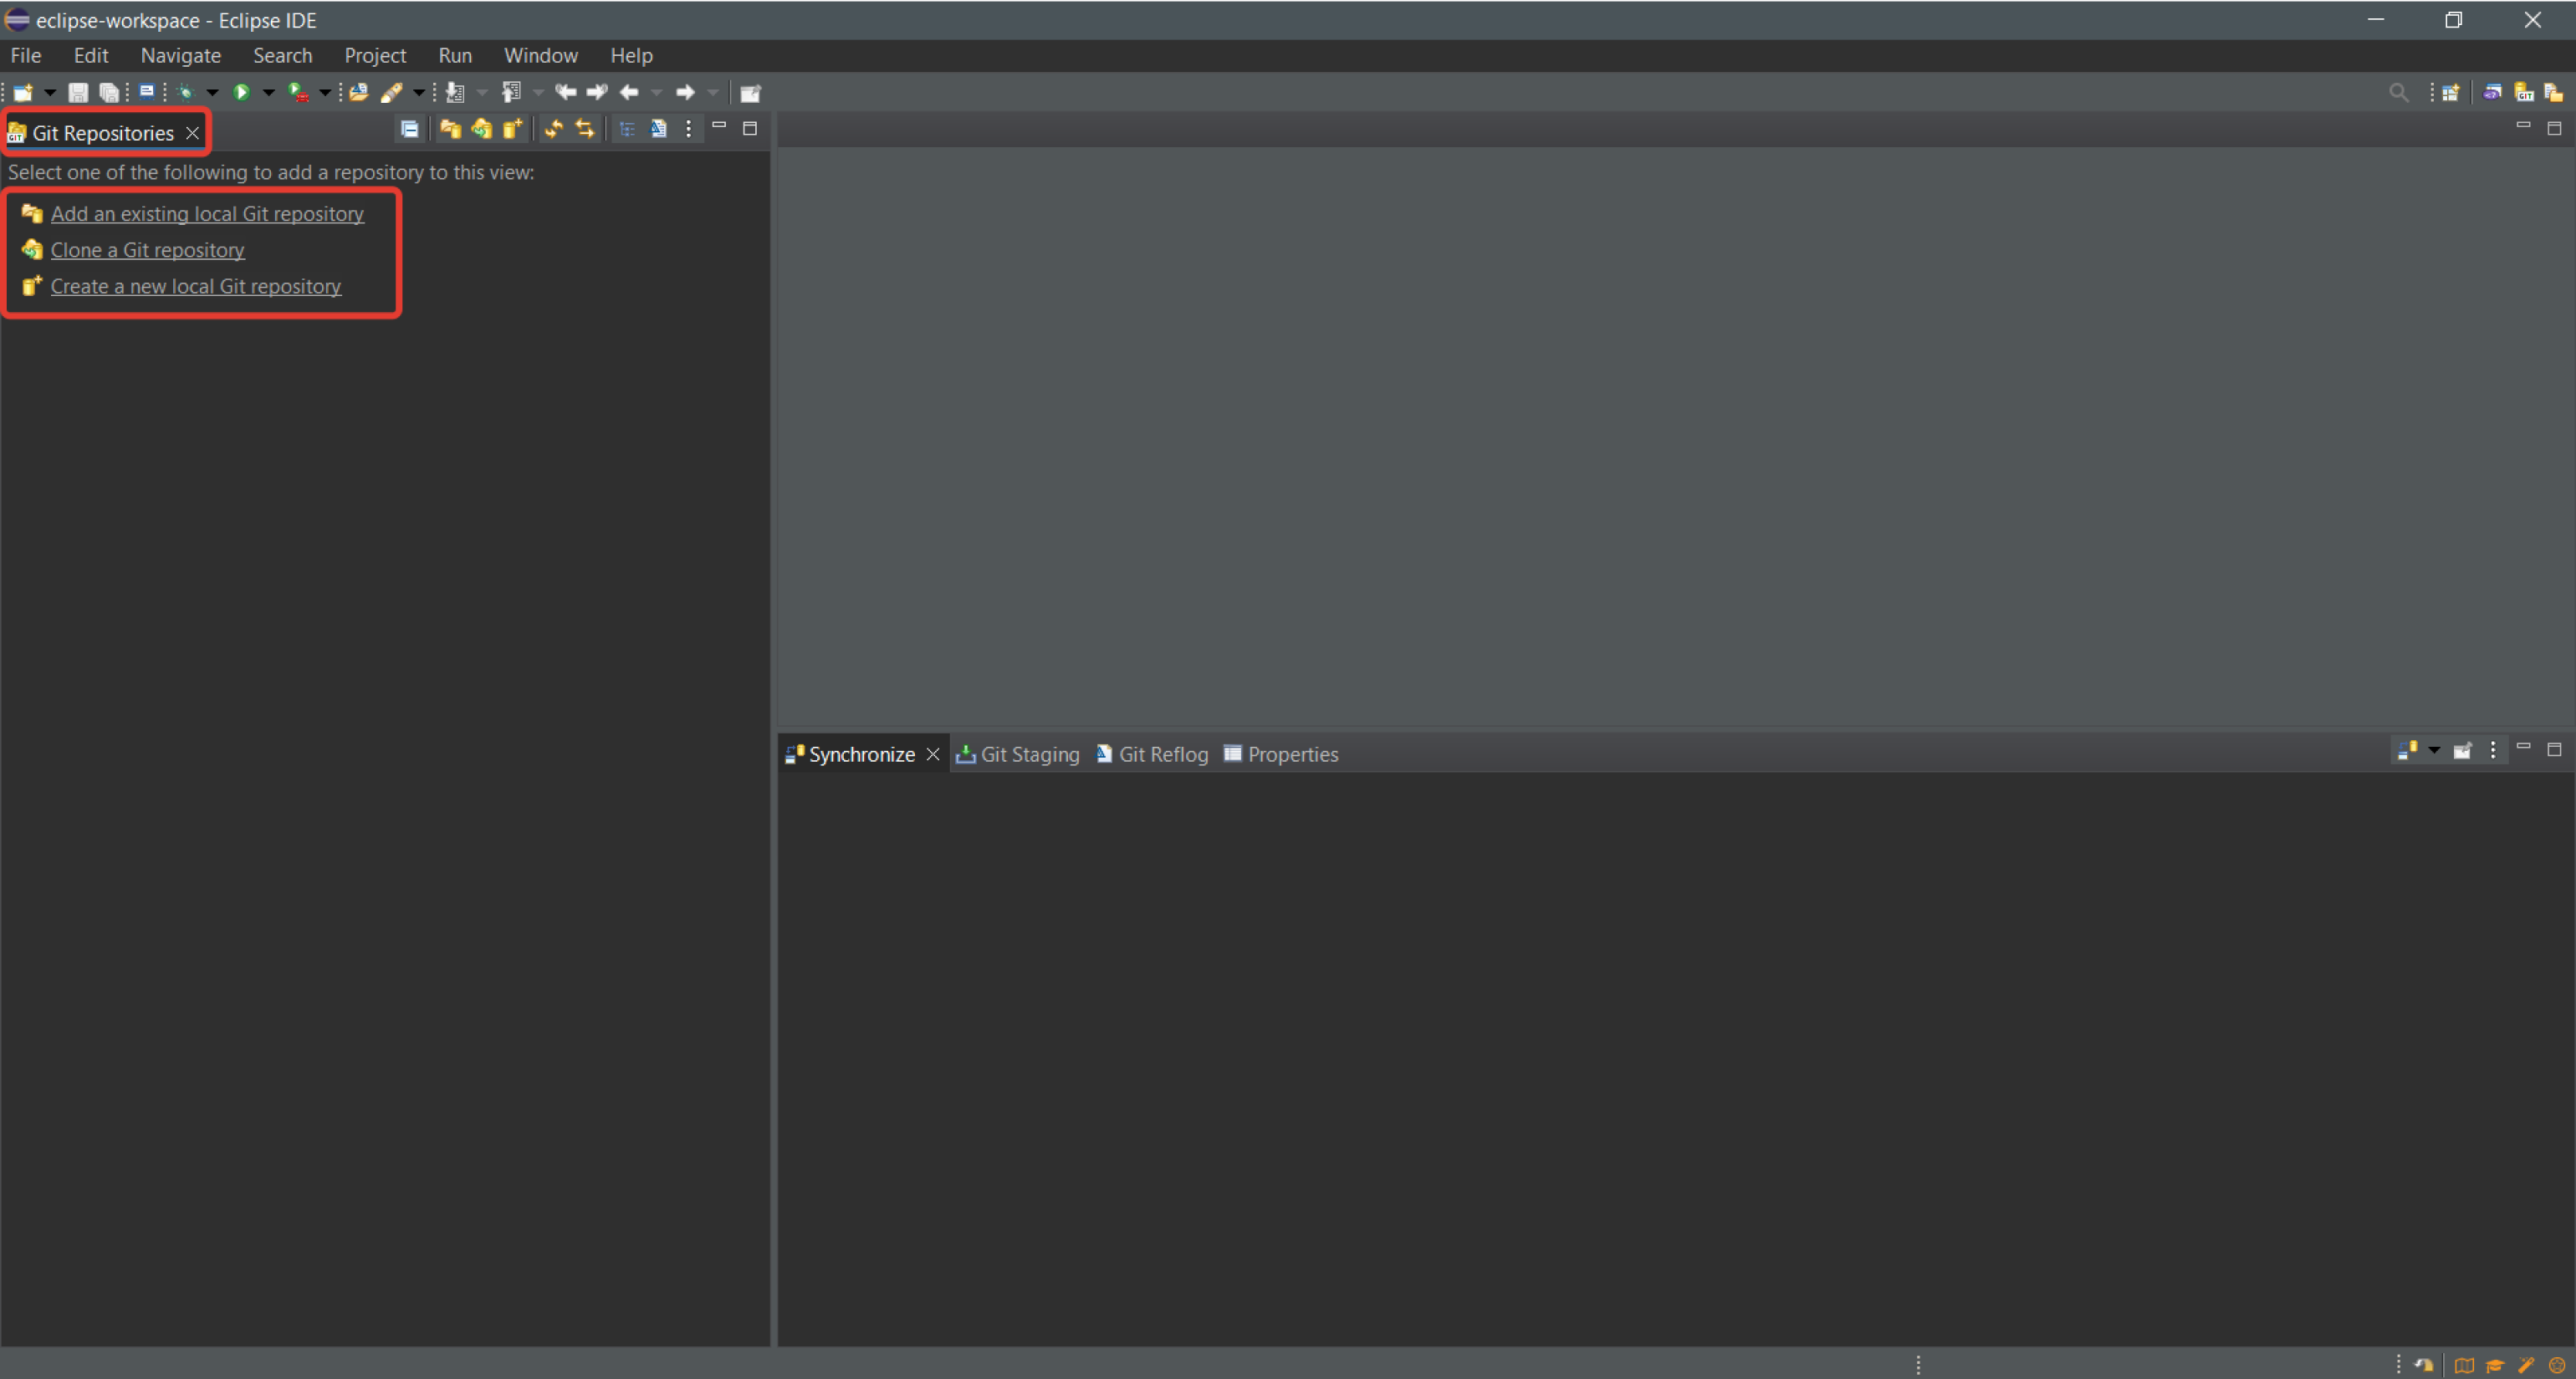Open the Git perspective icon at top right
The image size is (2576, 1379).
coord(2523,93)
